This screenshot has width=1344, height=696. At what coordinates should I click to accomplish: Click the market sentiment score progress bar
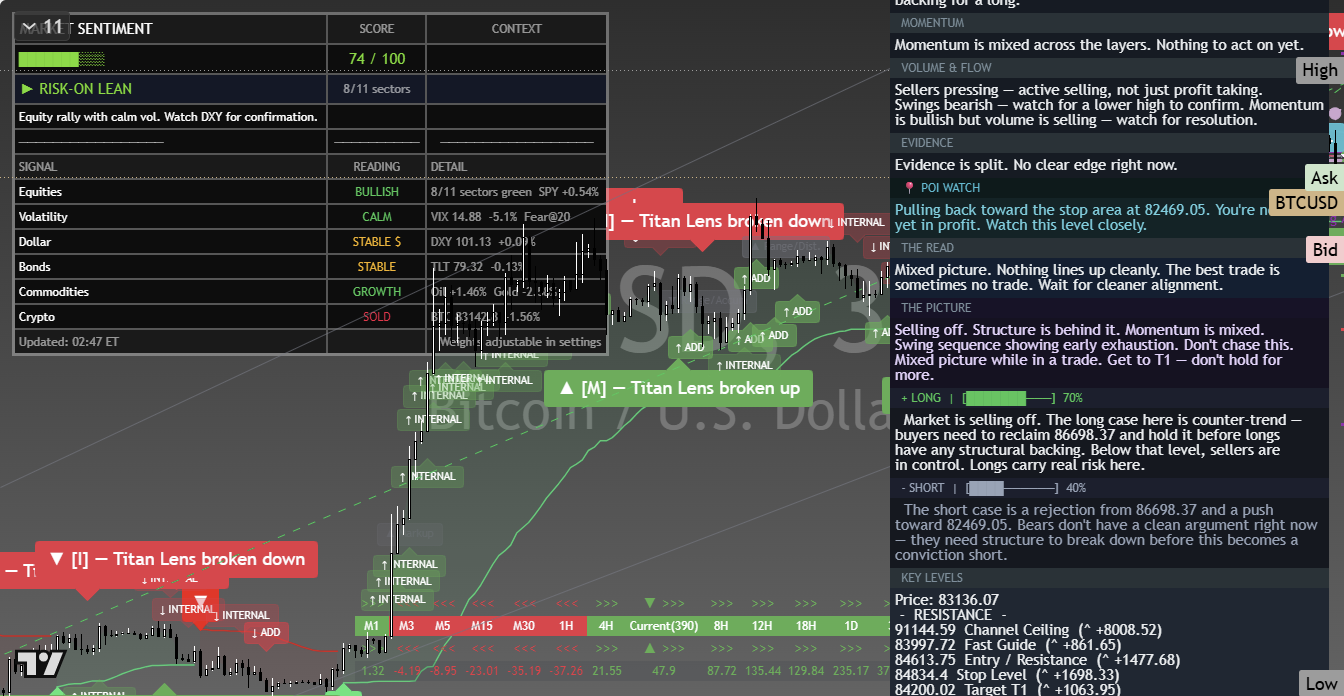point(61,59)
